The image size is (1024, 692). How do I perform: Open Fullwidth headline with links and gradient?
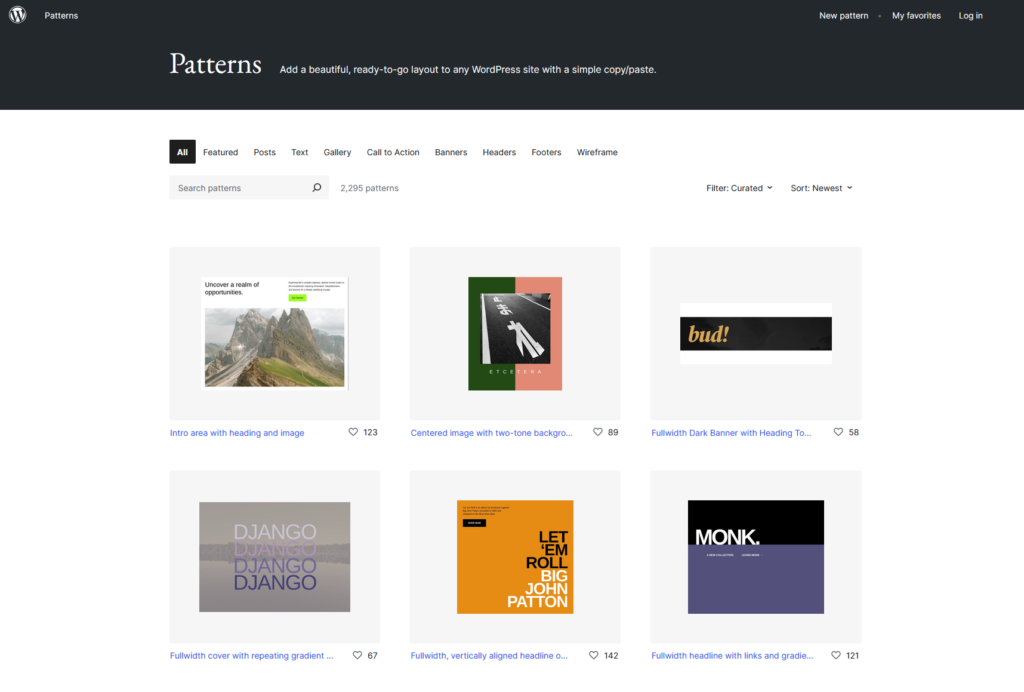coord(732,655)
